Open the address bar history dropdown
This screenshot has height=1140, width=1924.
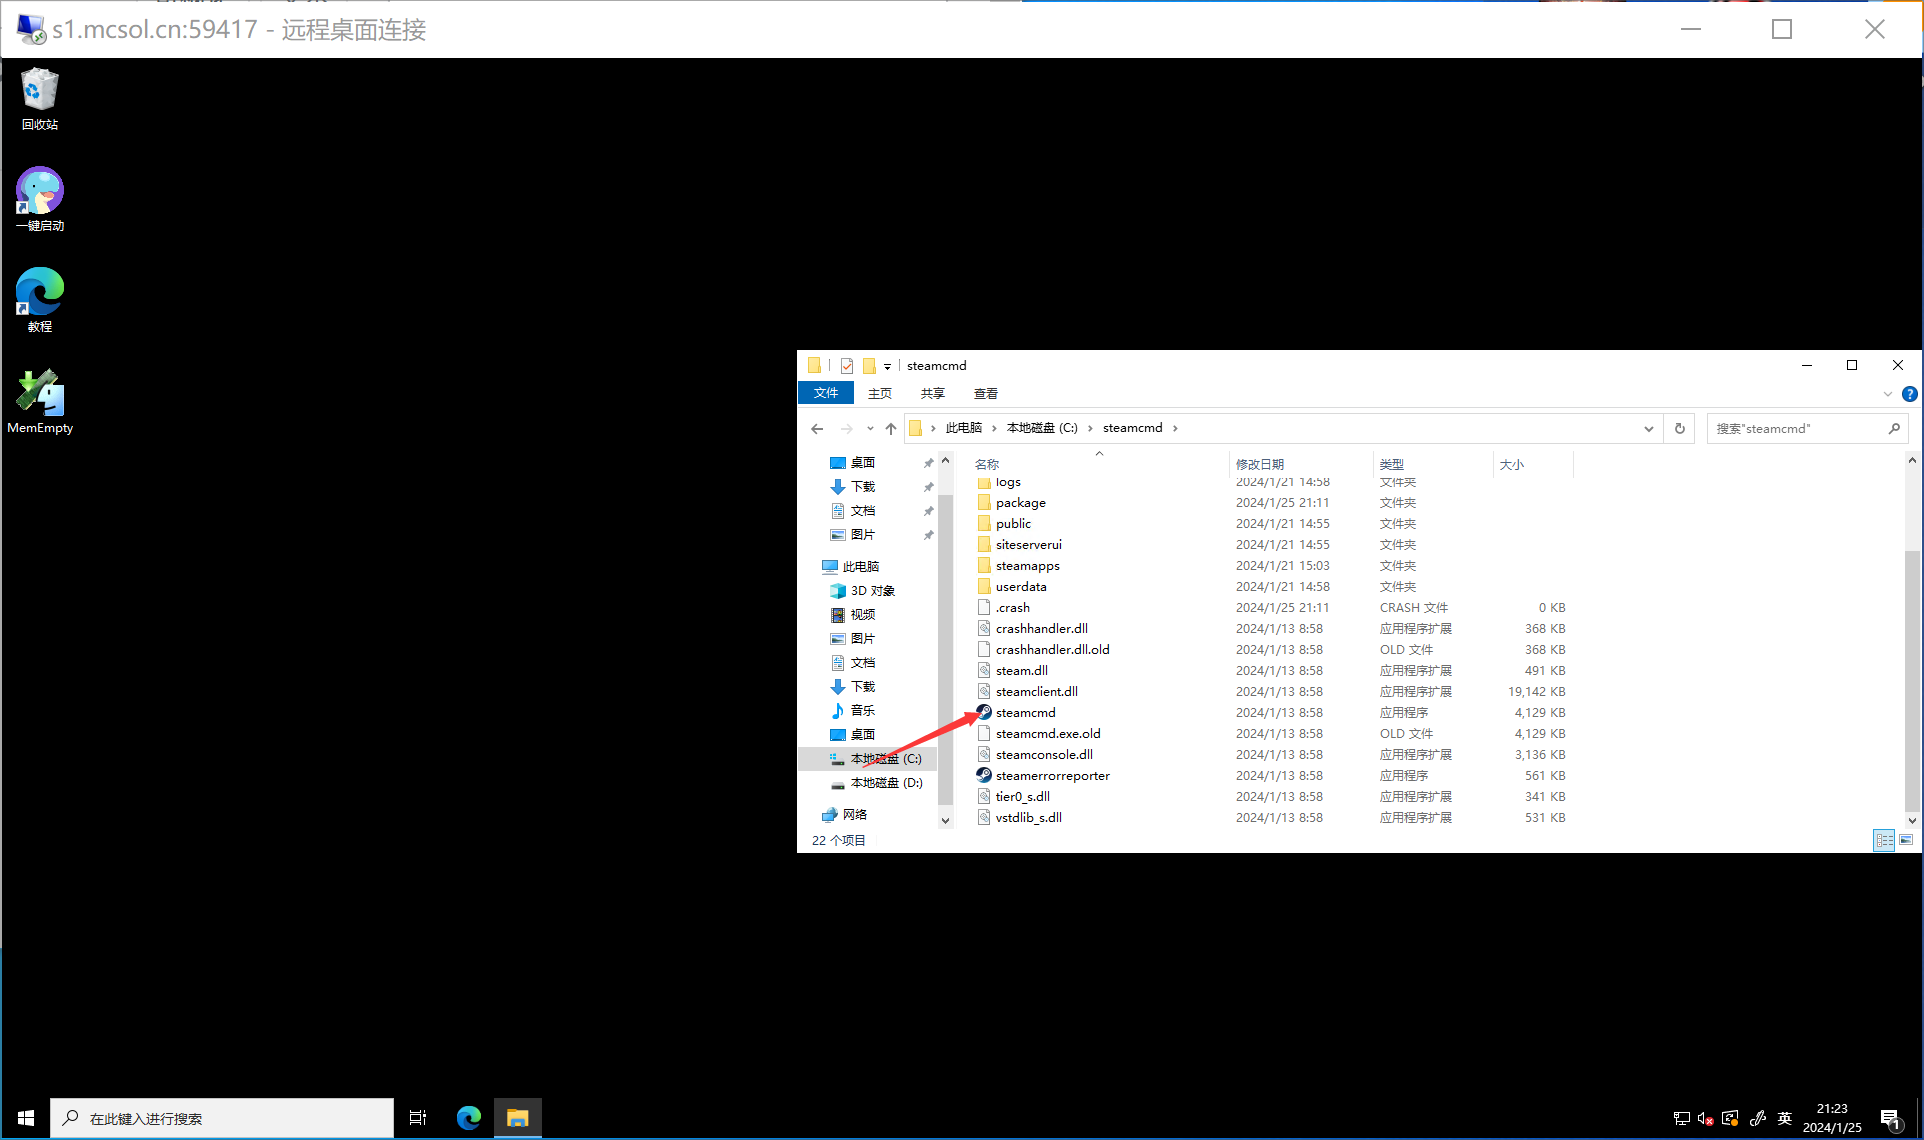1649,429
